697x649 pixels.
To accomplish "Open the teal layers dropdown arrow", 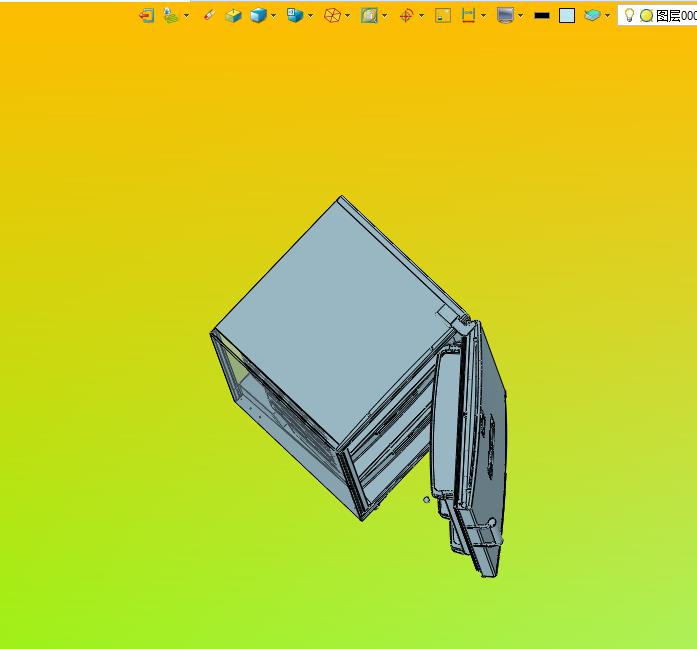I will click(x=607, y=16).
